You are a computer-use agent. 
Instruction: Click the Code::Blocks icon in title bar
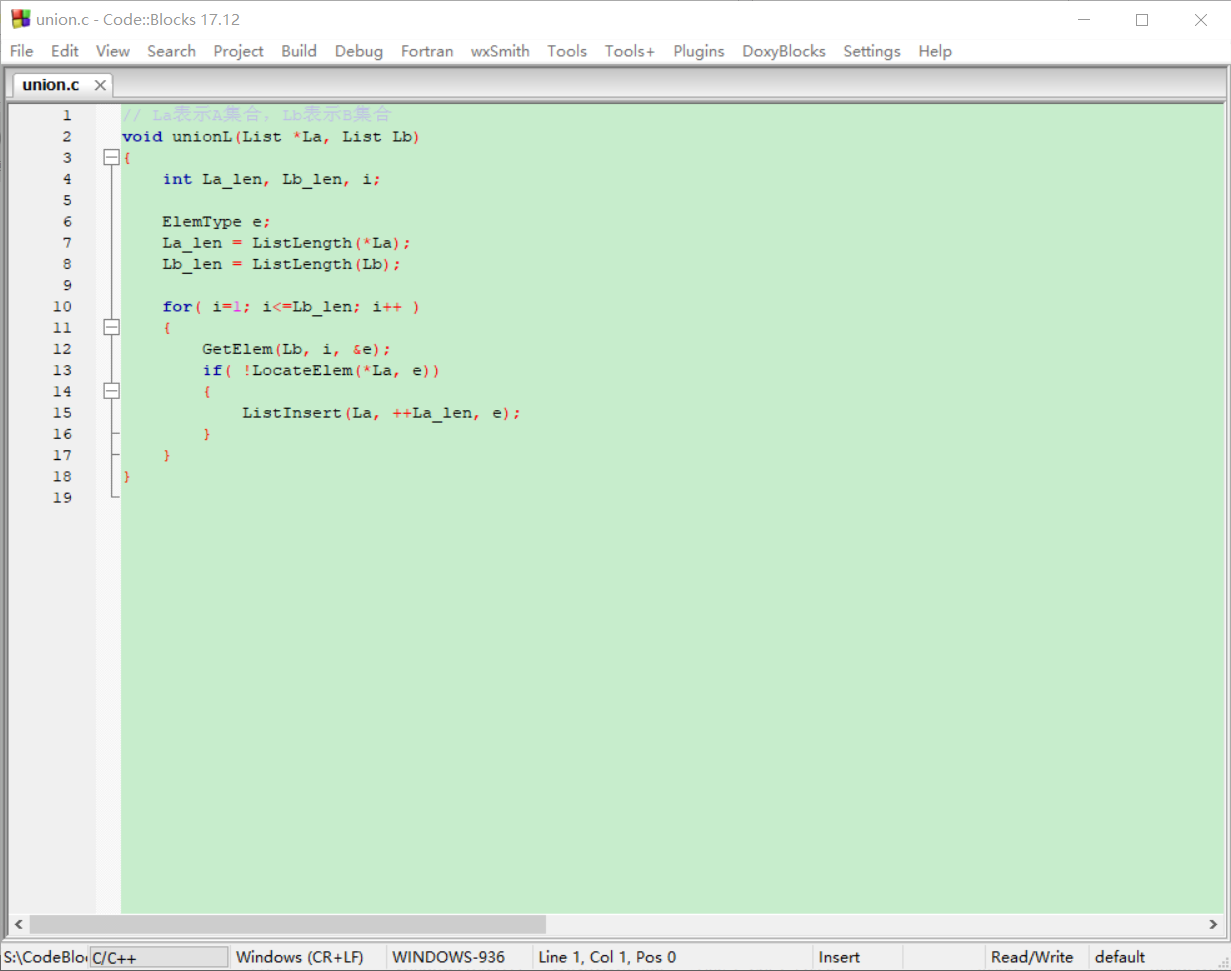coord(20,19)
